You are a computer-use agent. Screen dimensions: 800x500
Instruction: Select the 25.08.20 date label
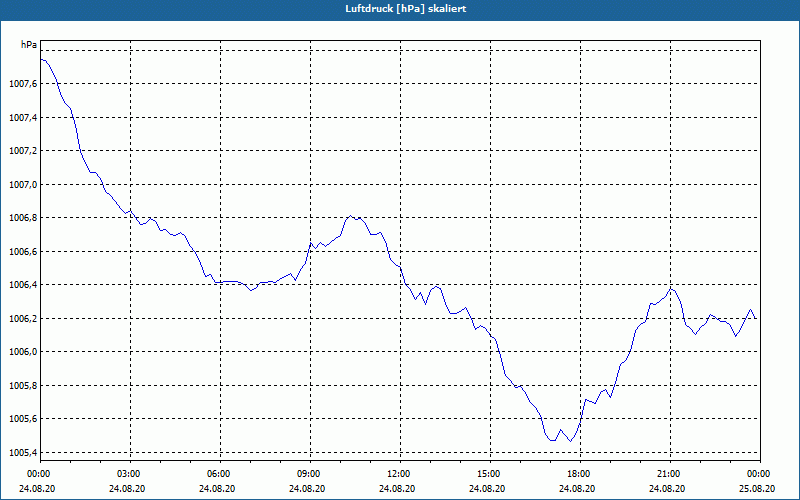tap(757, 488)
